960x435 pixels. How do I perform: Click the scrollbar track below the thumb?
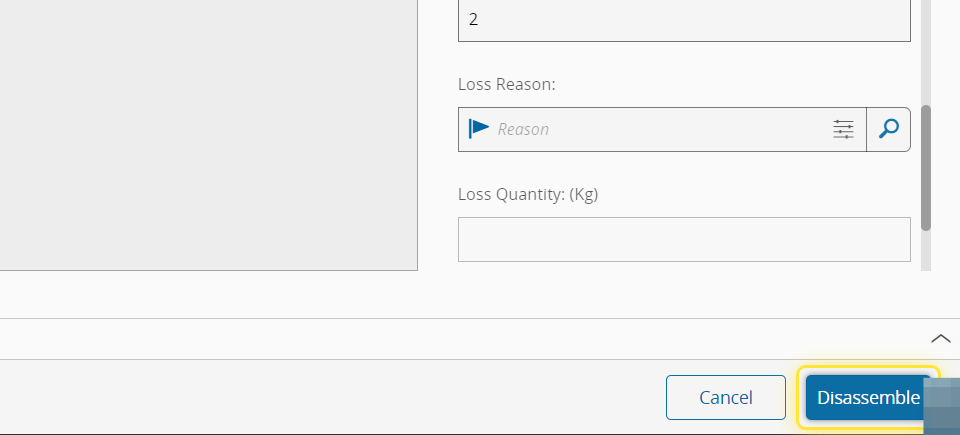(926, 250)
